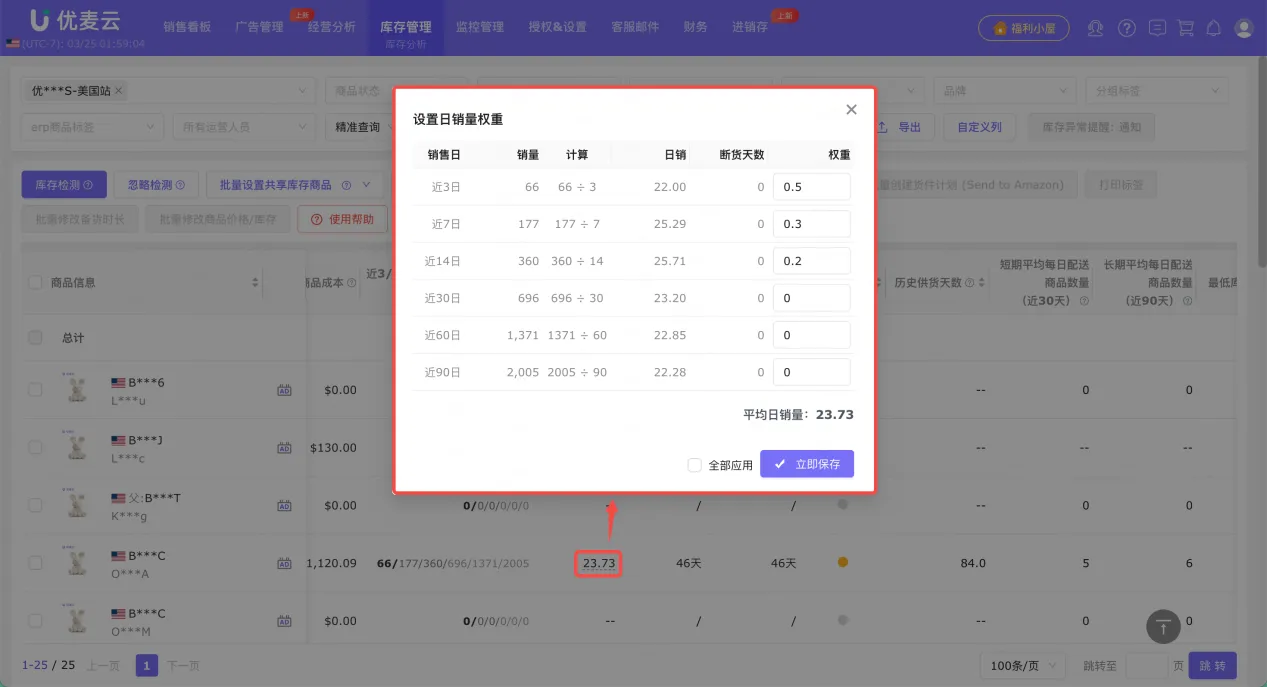Screen dimensions: 1267x687
Task: Open erp商品标签 dropdown
Action: pos(92,127)
